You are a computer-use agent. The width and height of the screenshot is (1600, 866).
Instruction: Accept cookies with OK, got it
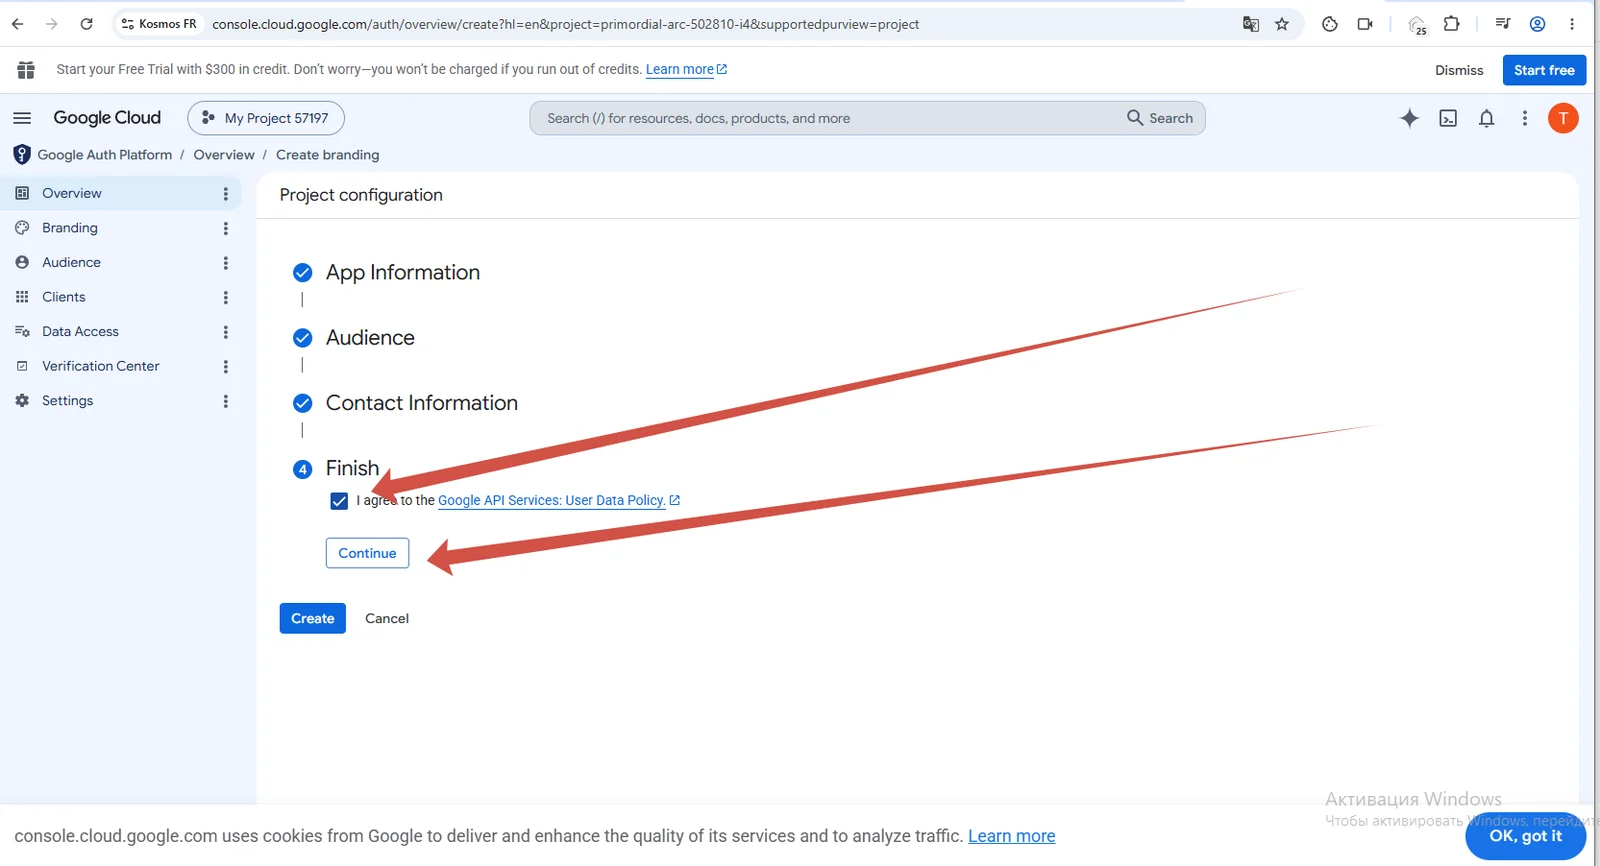pyautogui.click(x=1525, y=836)
